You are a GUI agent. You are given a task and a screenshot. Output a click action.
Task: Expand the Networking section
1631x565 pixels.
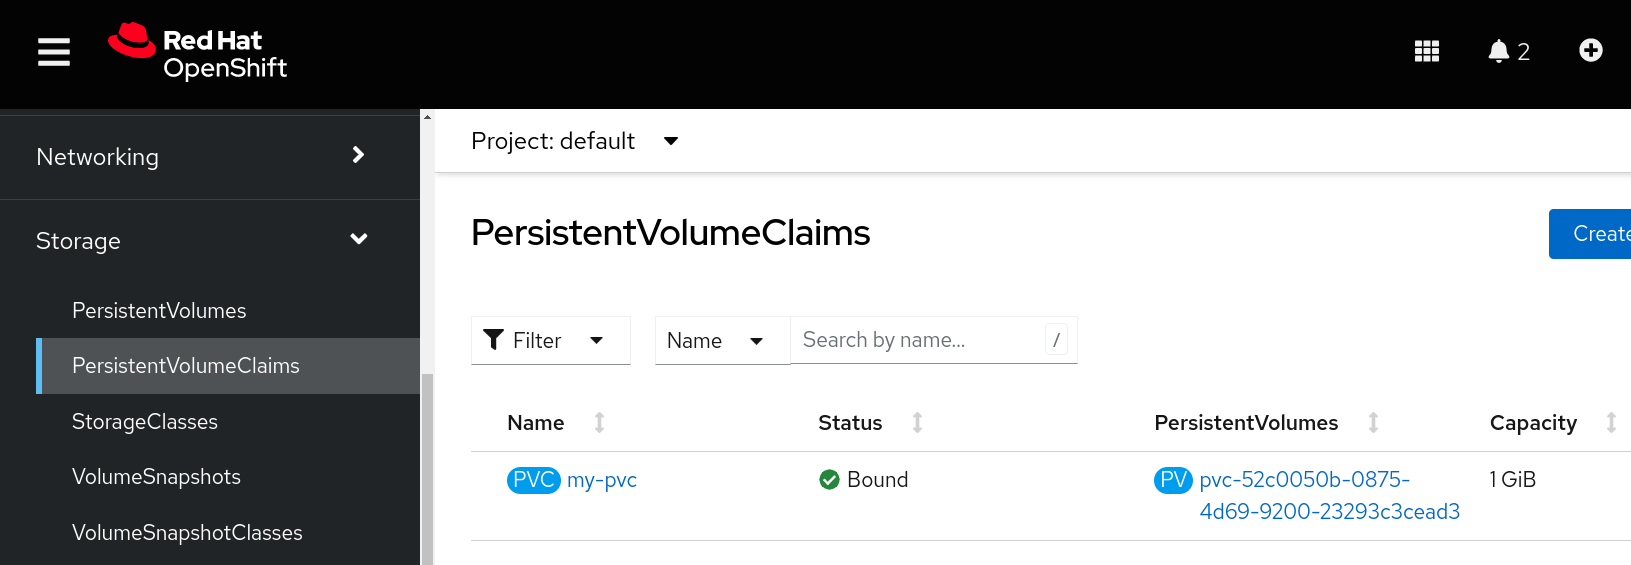point(200,157)
